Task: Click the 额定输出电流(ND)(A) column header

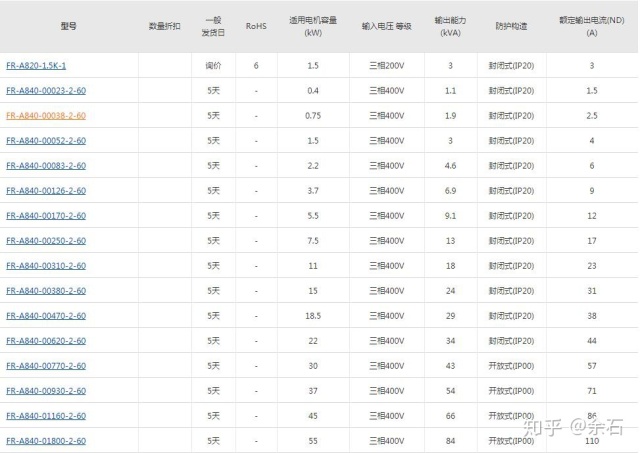Action: point(592,26)
